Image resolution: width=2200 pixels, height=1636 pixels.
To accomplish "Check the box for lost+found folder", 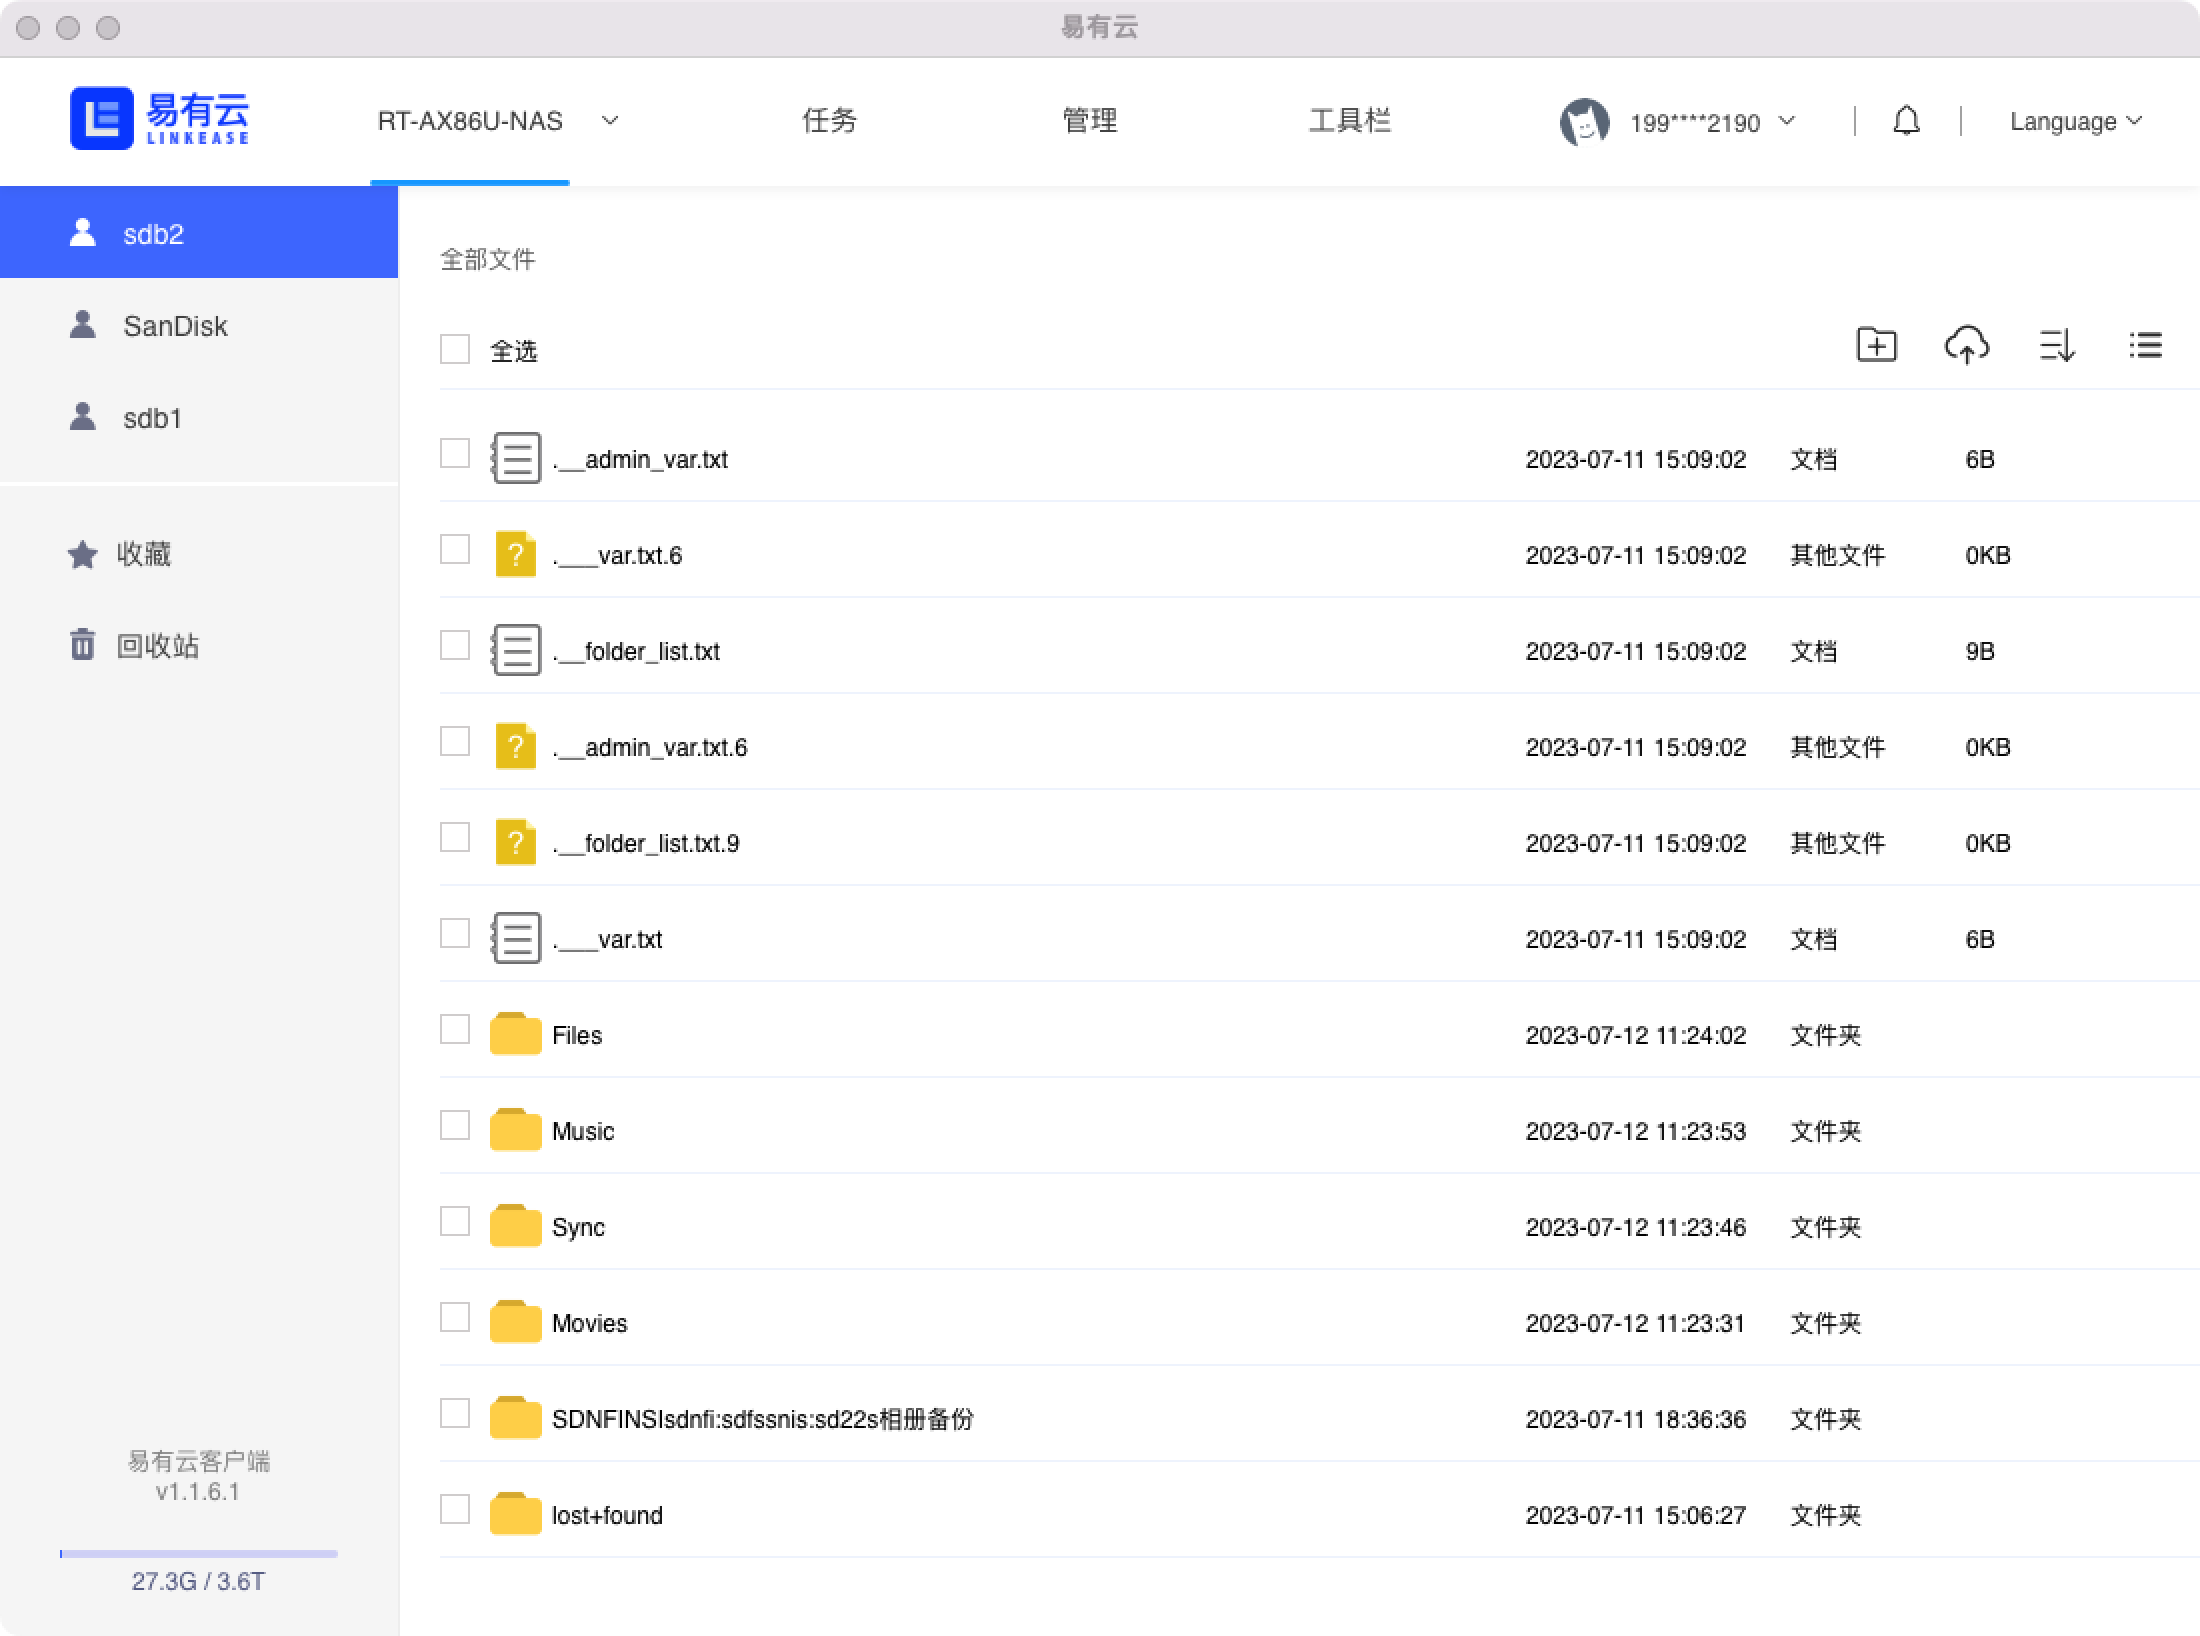I will [x=455, y=1509].
